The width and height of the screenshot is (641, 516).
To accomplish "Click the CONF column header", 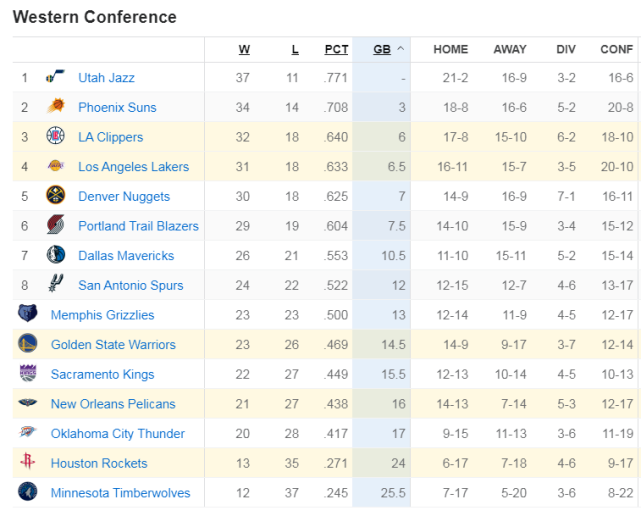I will [x=616, y=49].
